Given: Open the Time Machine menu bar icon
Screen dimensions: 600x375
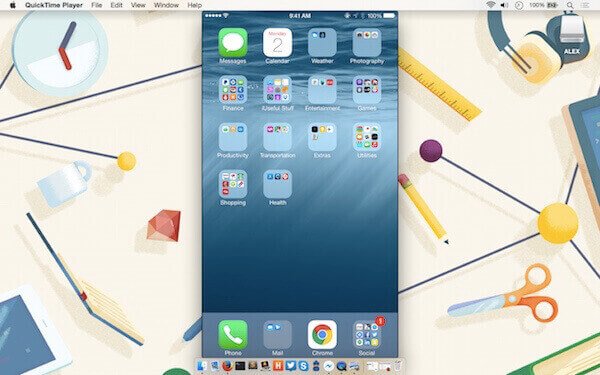Looking at the screenshot, I should point(519,5).
